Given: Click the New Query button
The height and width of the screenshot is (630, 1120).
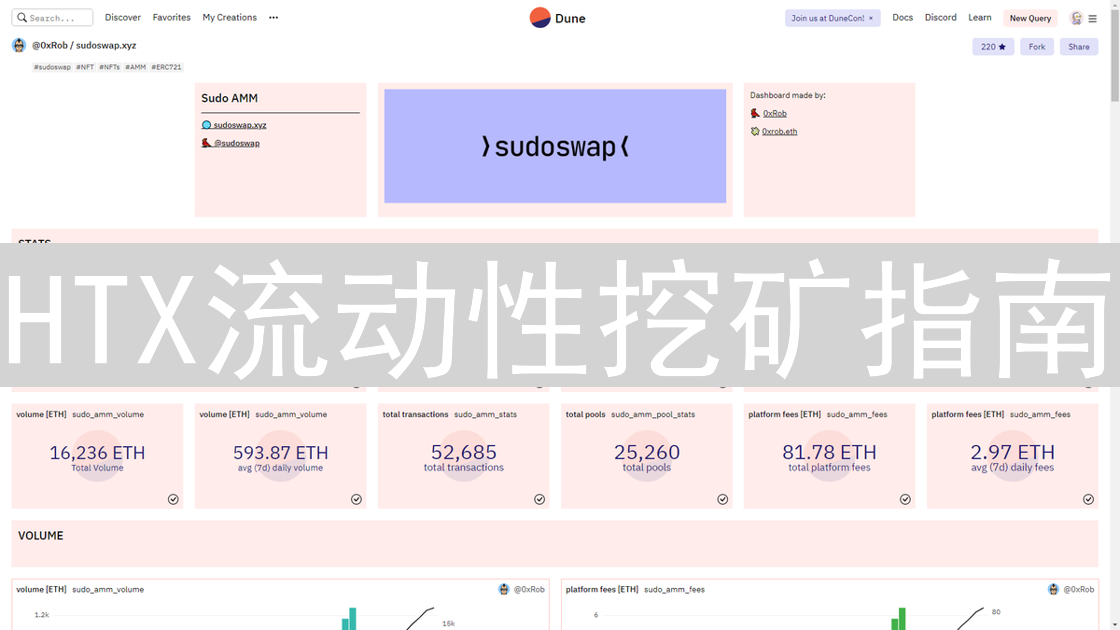Looking at the screenshot, I should 1030,18.
